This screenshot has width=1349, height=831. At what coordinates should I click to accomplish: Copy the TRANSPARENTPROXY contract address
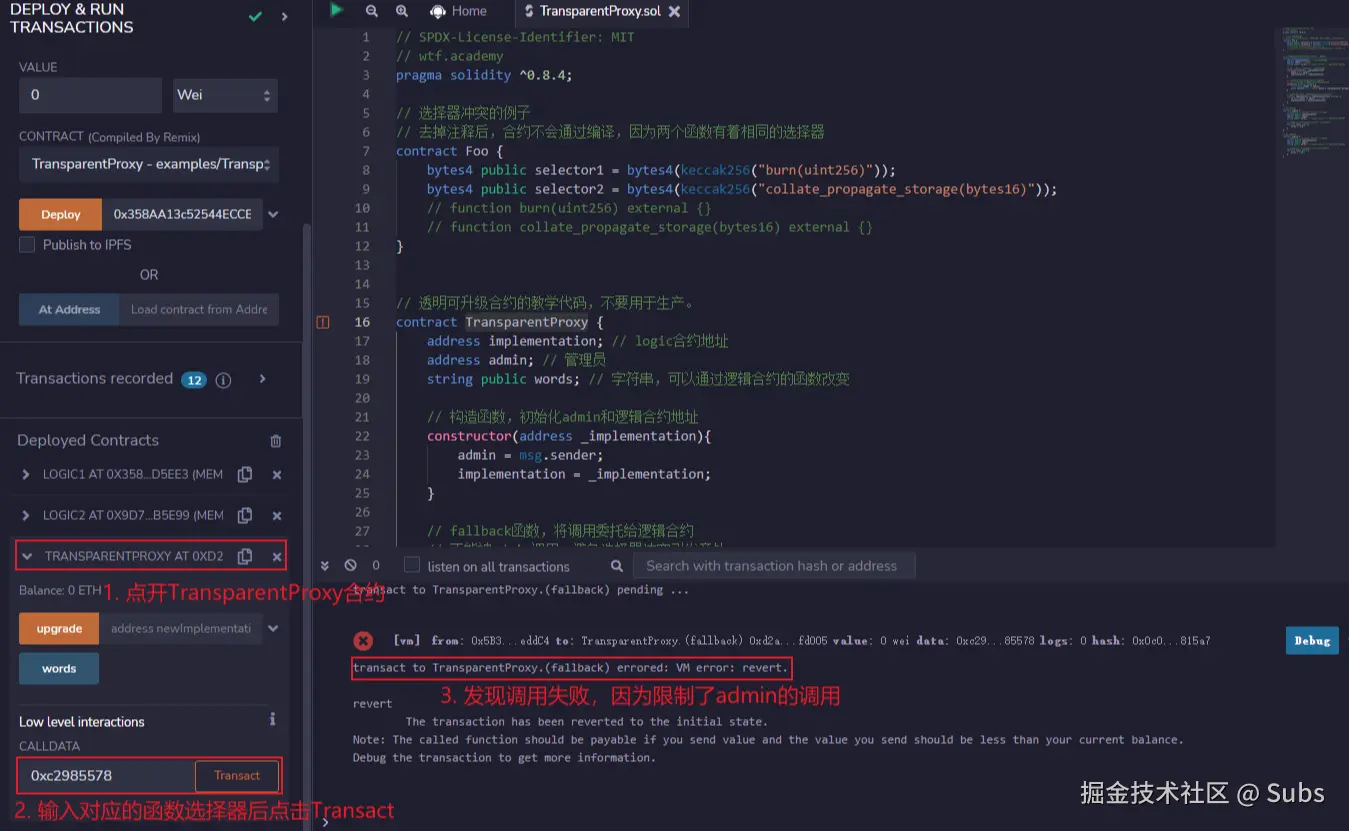point(245,556)
